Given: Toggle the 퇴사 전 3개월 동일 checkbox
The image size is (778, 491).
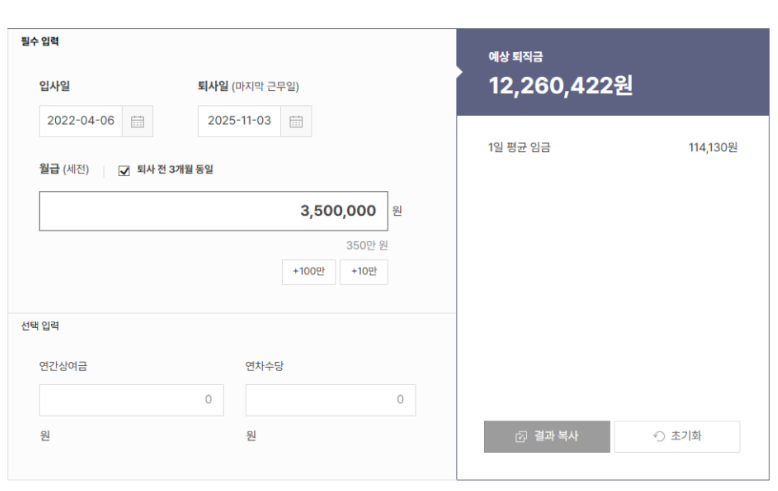Looking at the screenshot, I should [124, 170].
